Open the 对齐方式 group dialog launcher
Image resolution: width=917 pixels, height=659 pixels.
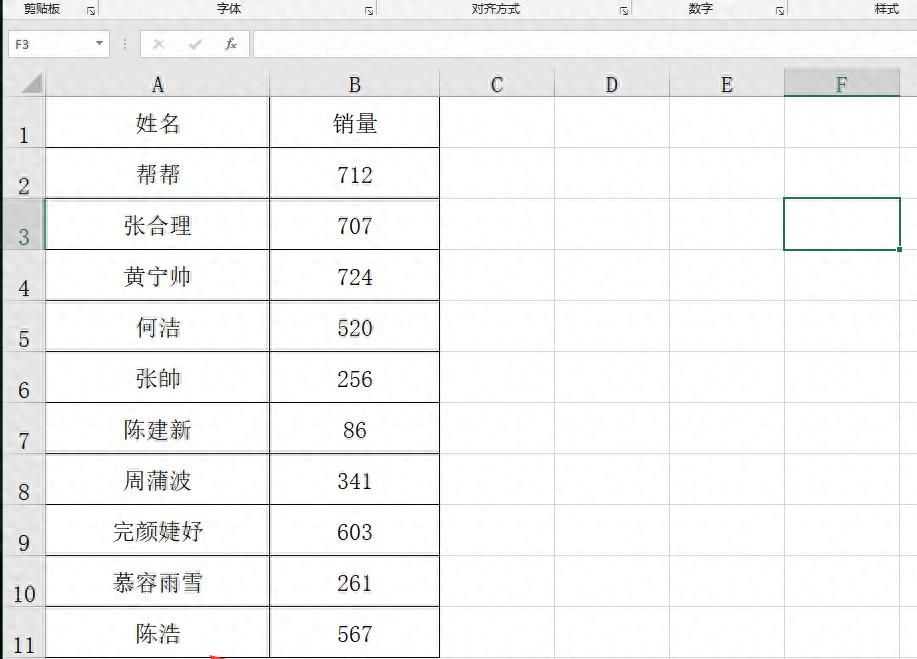click(x=624, y=10)
